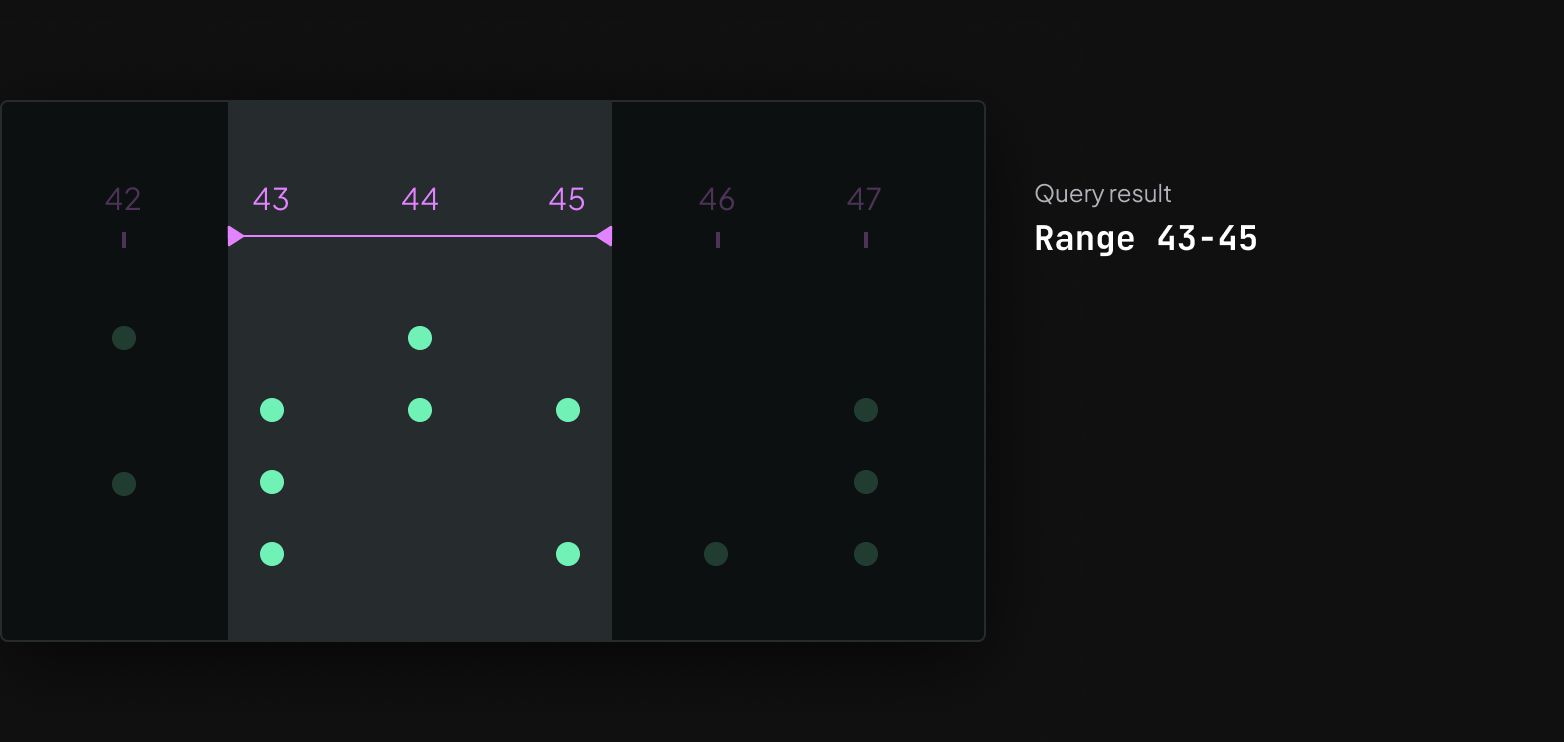Screen dimensions: 1564x742
Task: Select the dimmed dot beneath label 46
Action: pos(716,553)
